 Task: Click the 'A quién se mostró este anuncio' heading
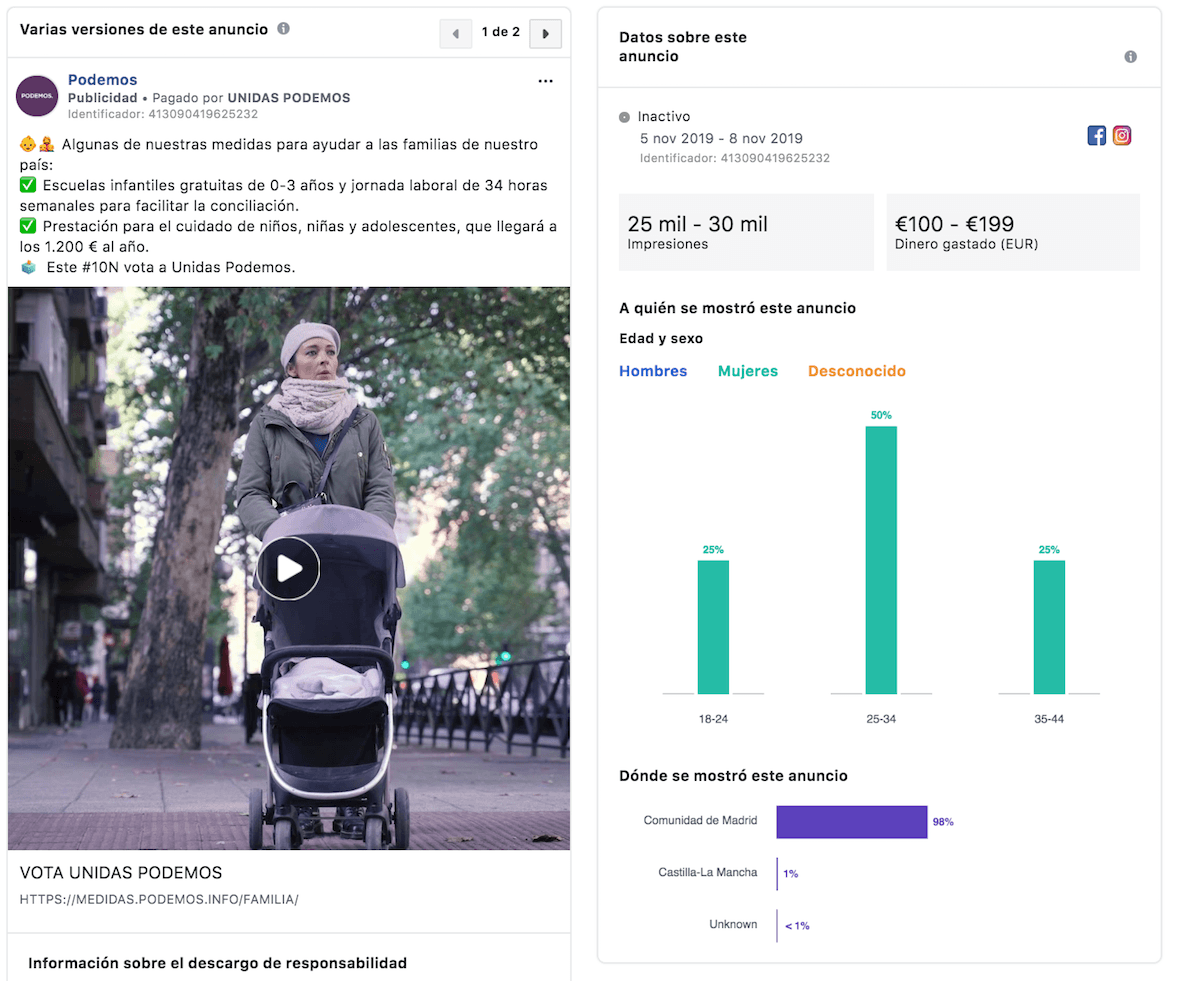pos(738,308)
